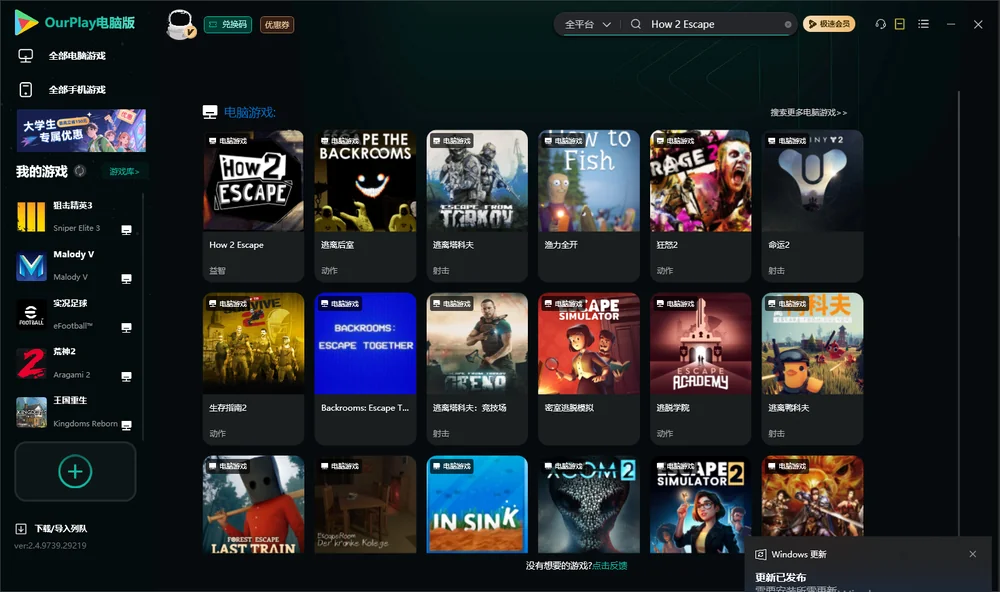Click Malody V game icon

coord(31,265)
